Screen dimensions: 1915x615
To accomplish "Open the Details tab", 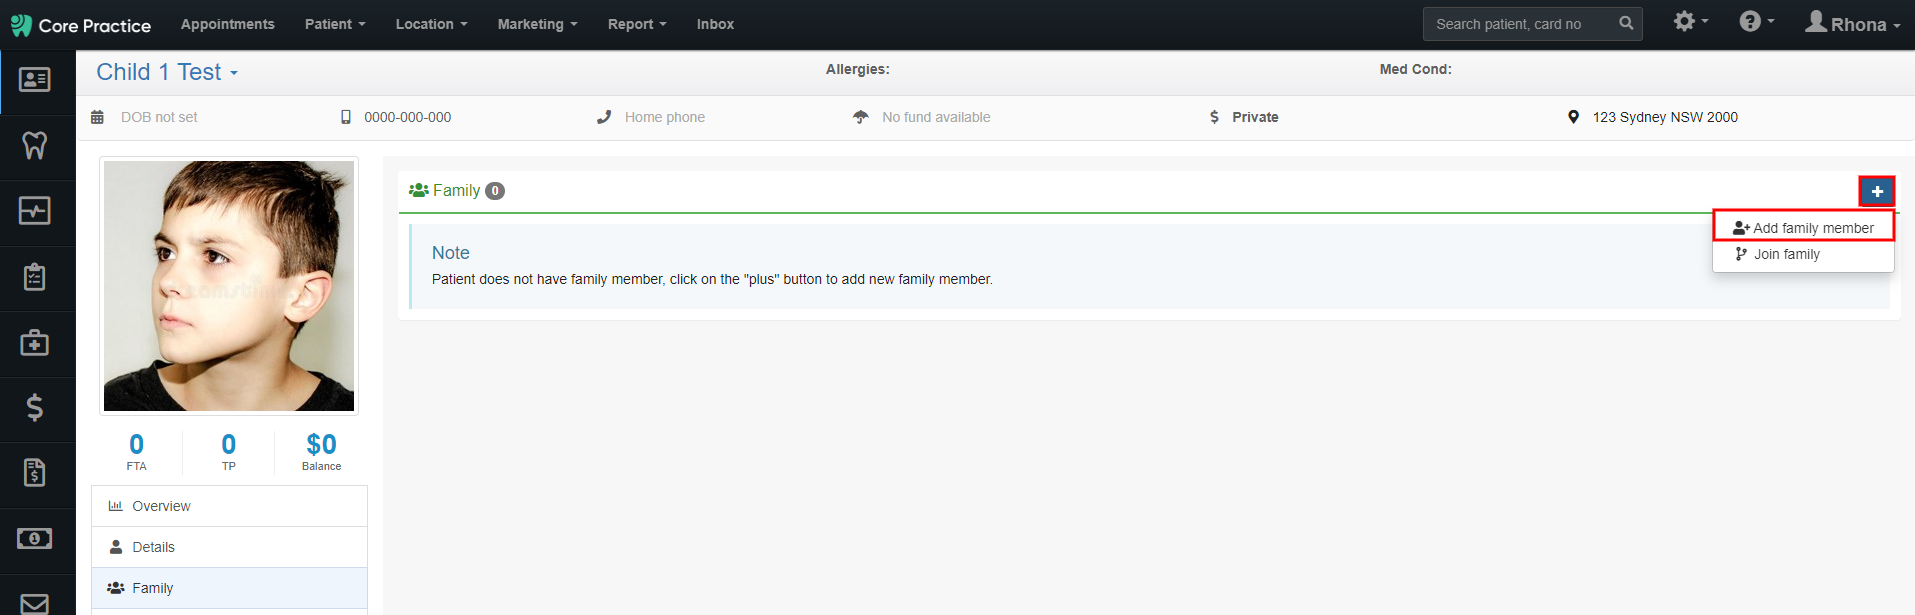I will [229, 547].
